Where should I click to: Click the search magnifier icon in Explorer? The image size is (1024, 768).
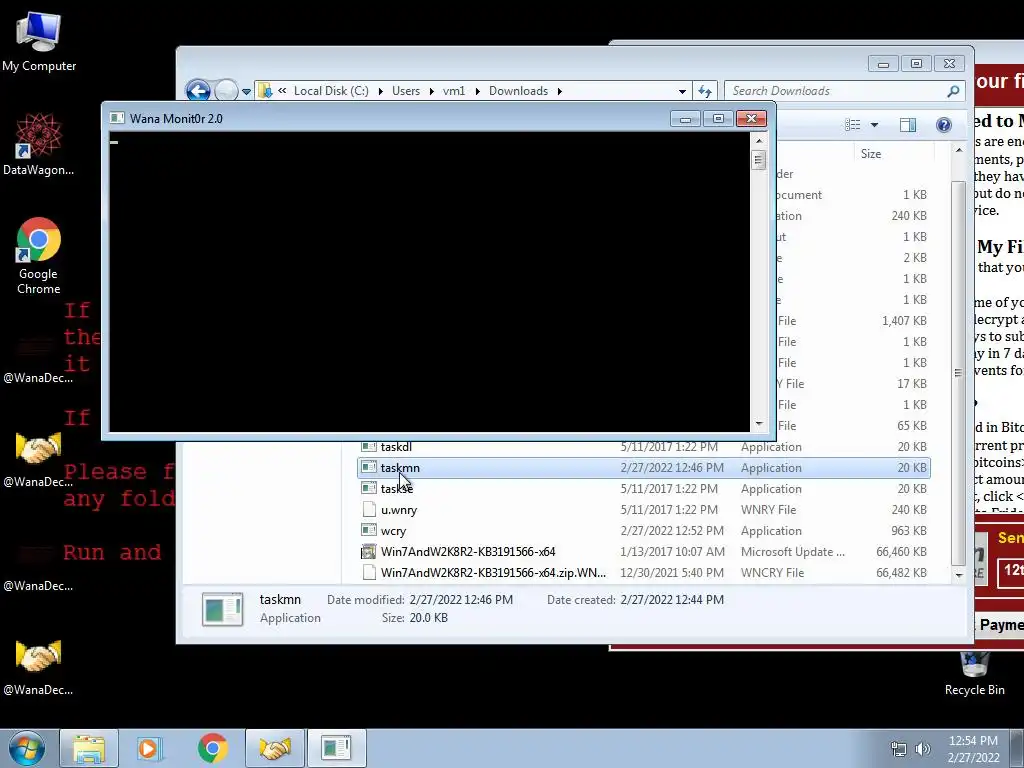953,91
